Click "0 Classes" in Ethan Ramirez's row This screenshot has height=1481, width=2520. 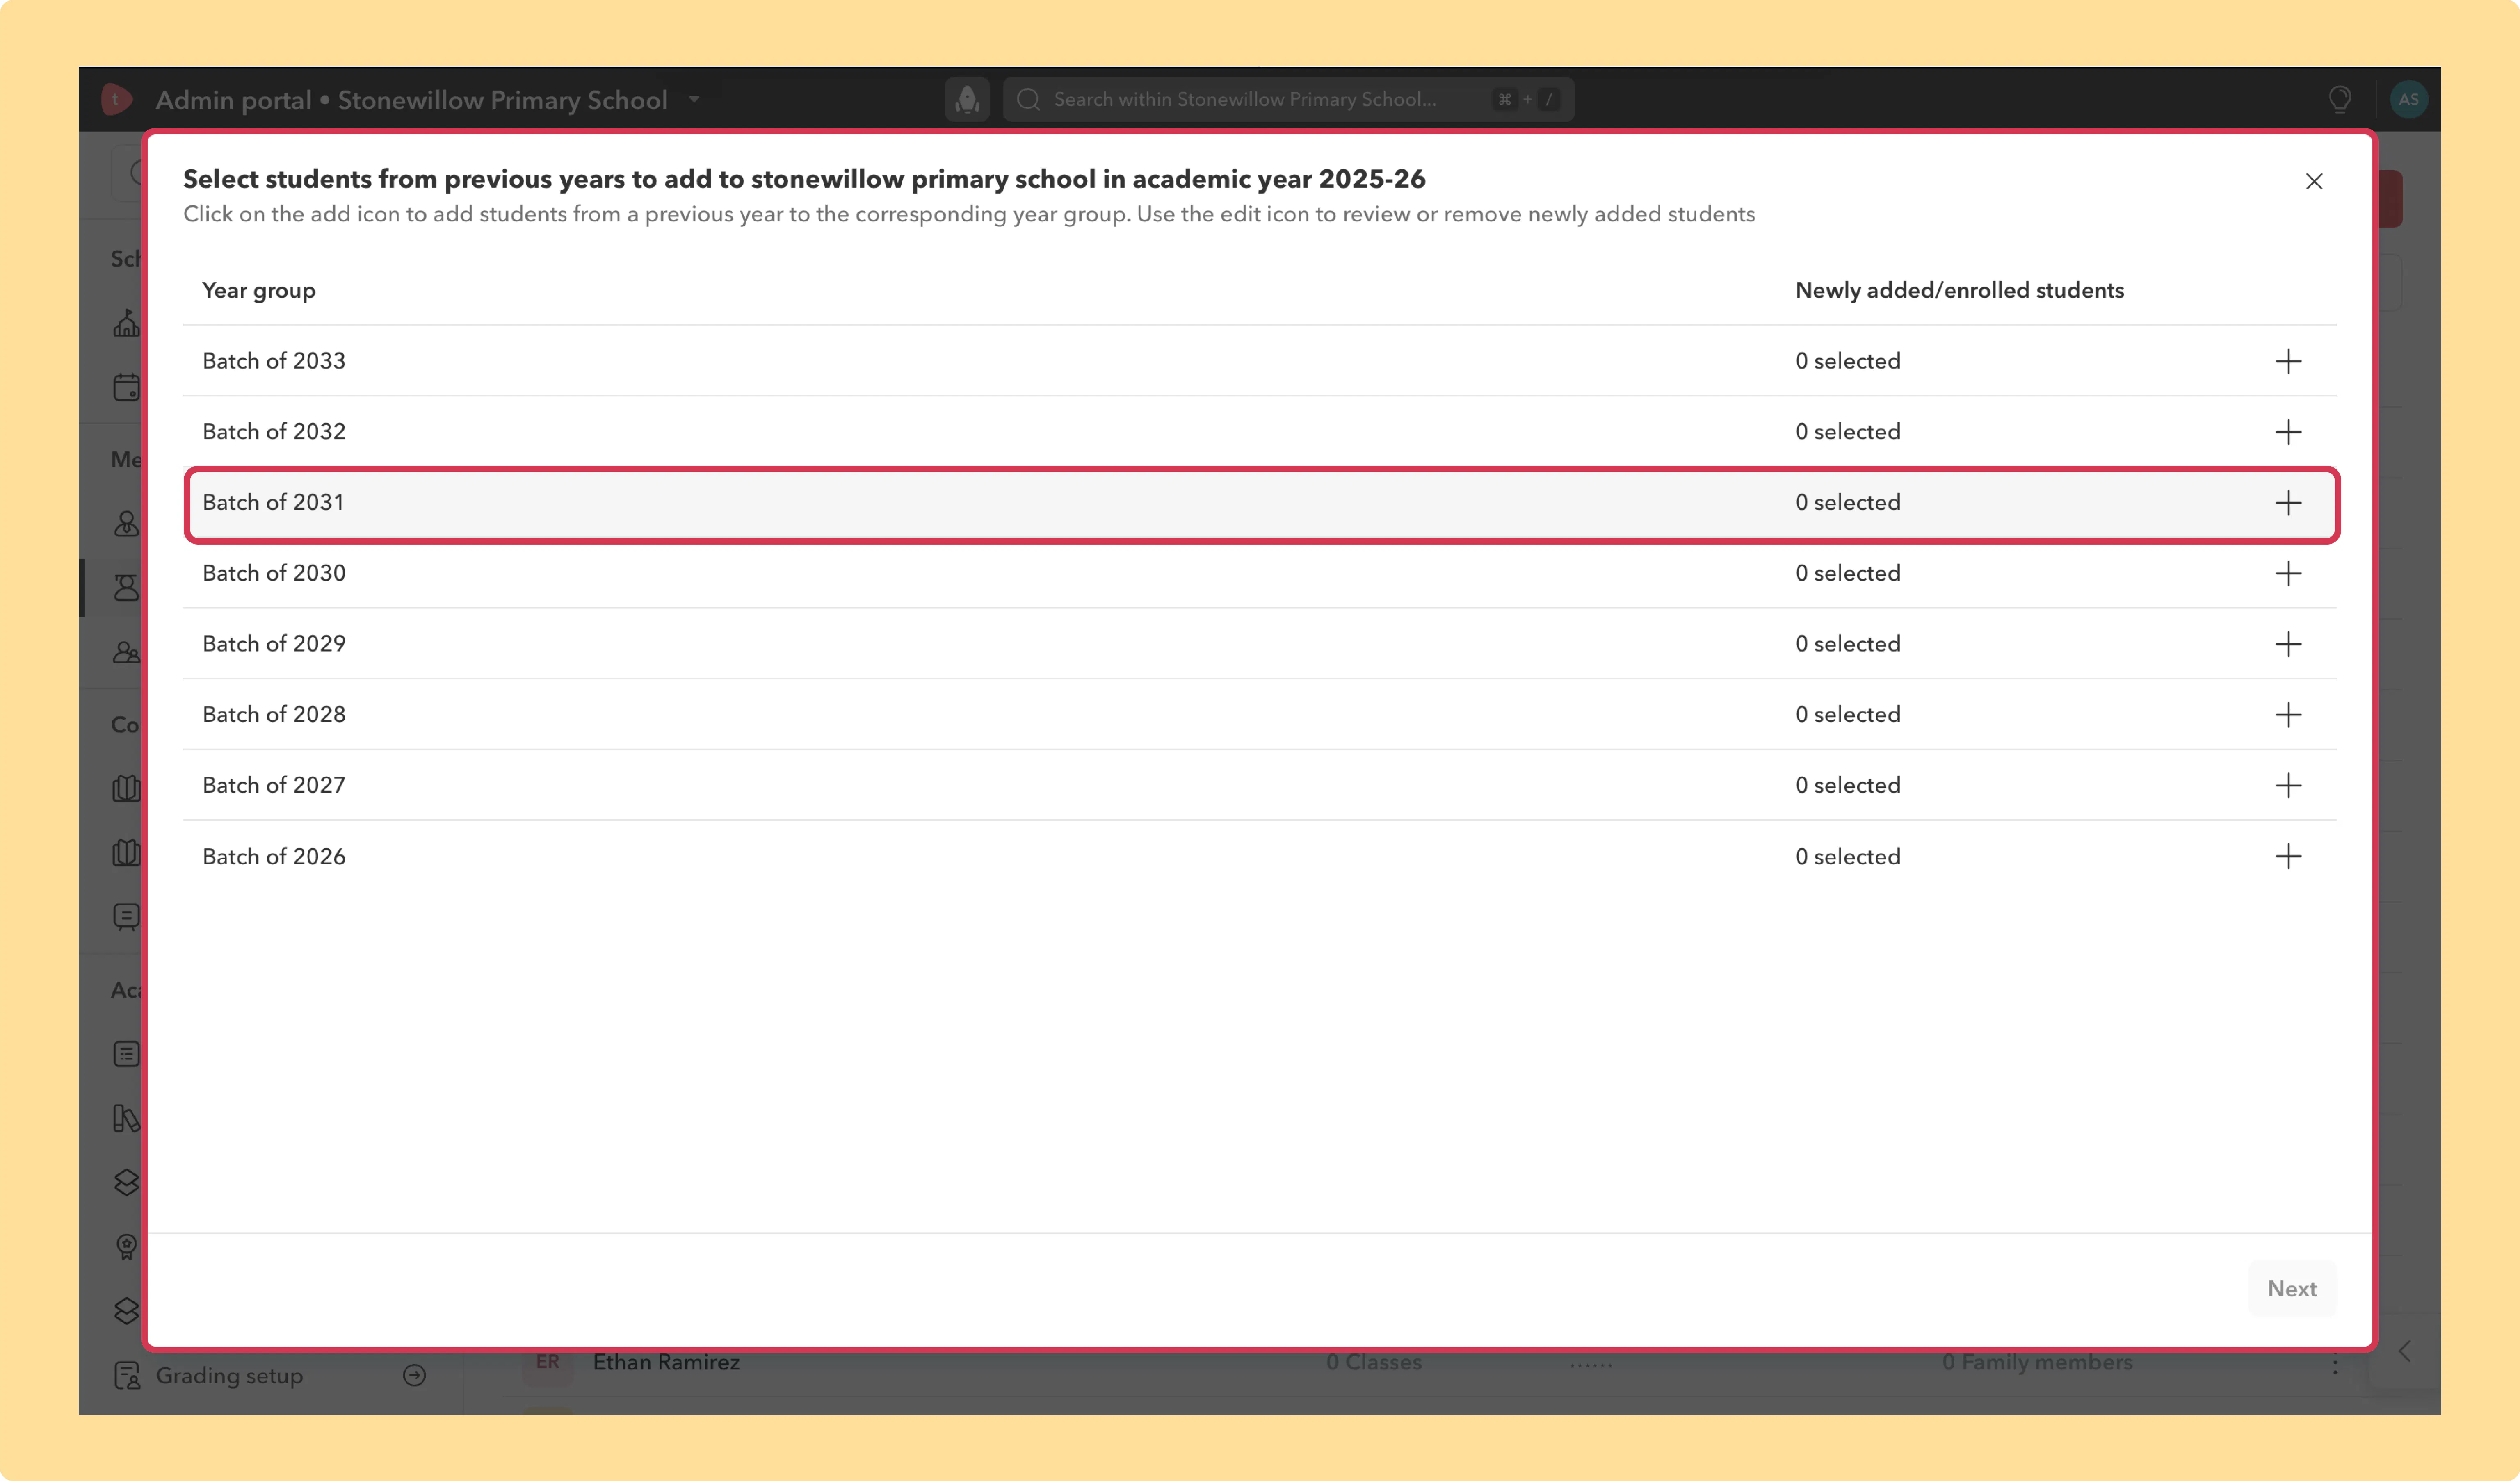pyautogui.click(x=1374, y=1362)
